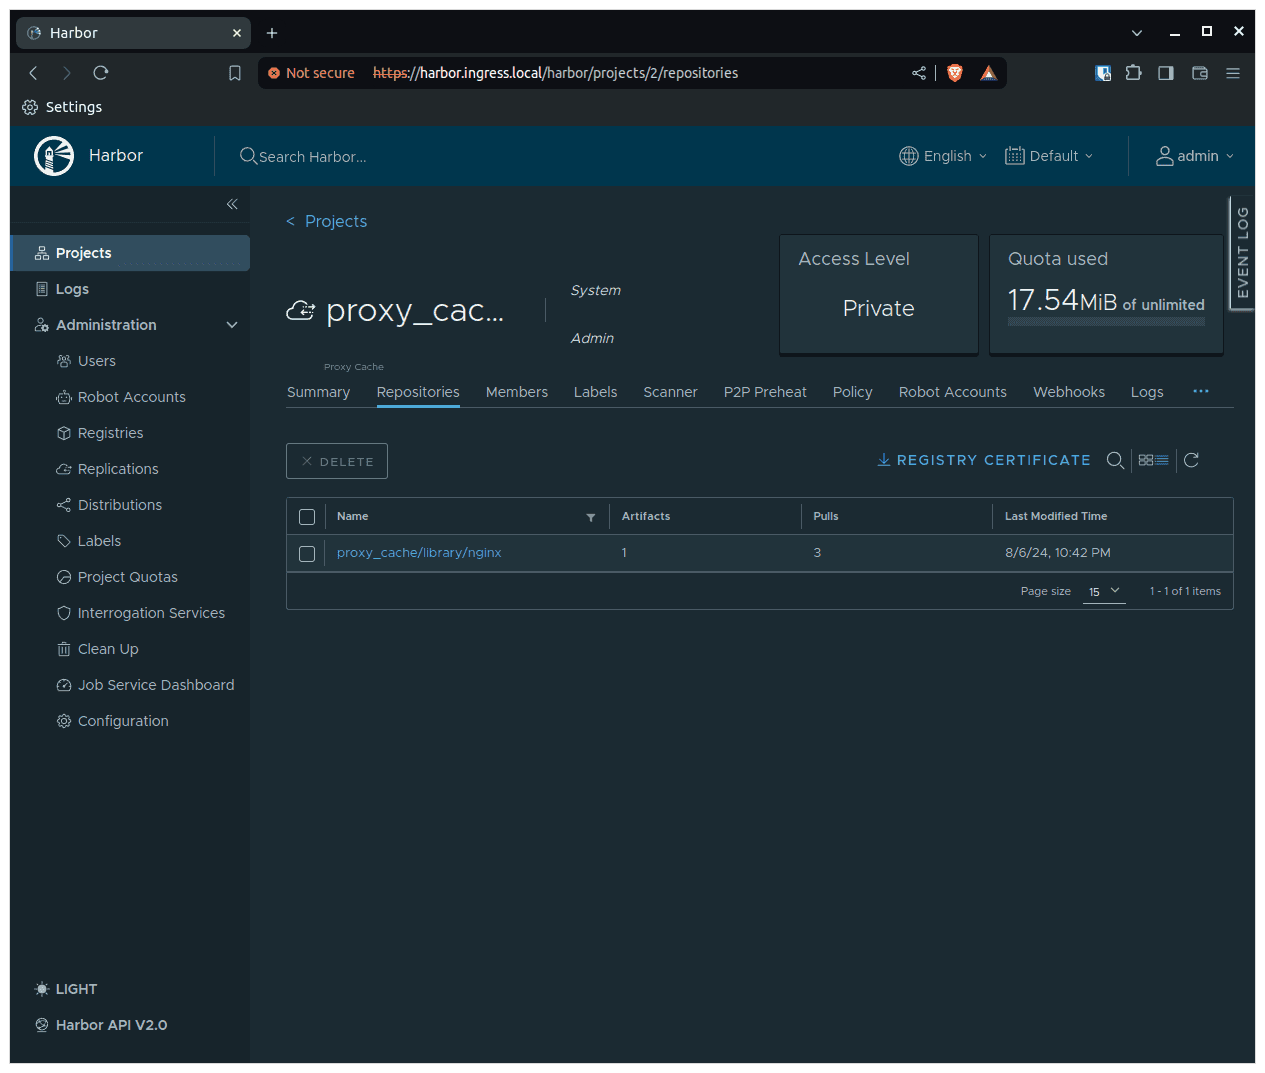Download the REGISTRY CERTIFICATE
Image resolution: width=1265 pixels, height=1073 pixels.
pos(984,460)
